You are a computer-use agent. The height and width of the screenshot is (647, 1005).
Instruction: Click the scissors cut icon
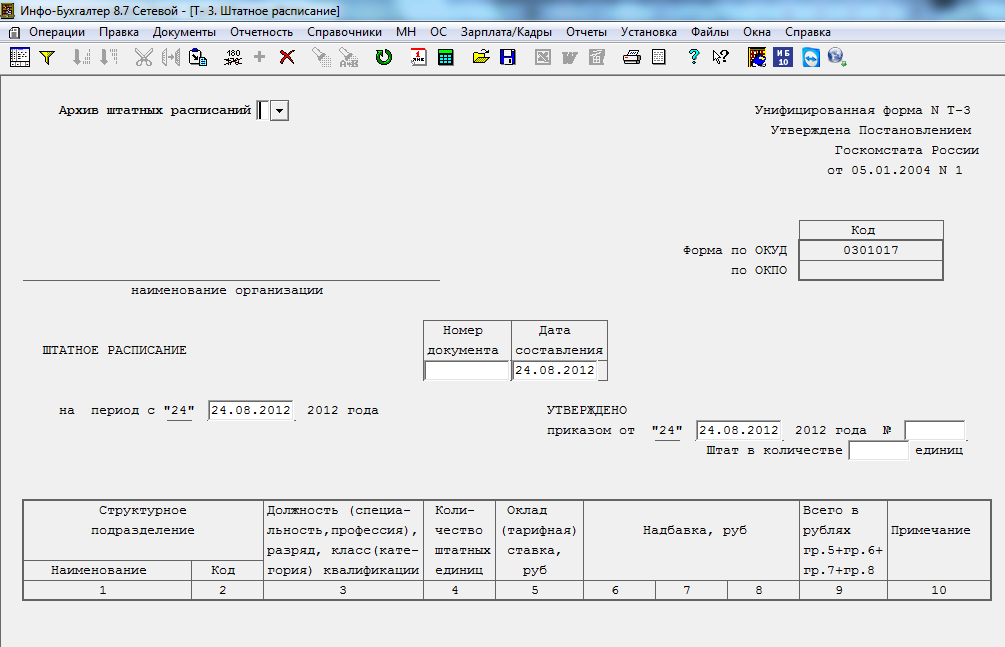[x=144, y=58]
